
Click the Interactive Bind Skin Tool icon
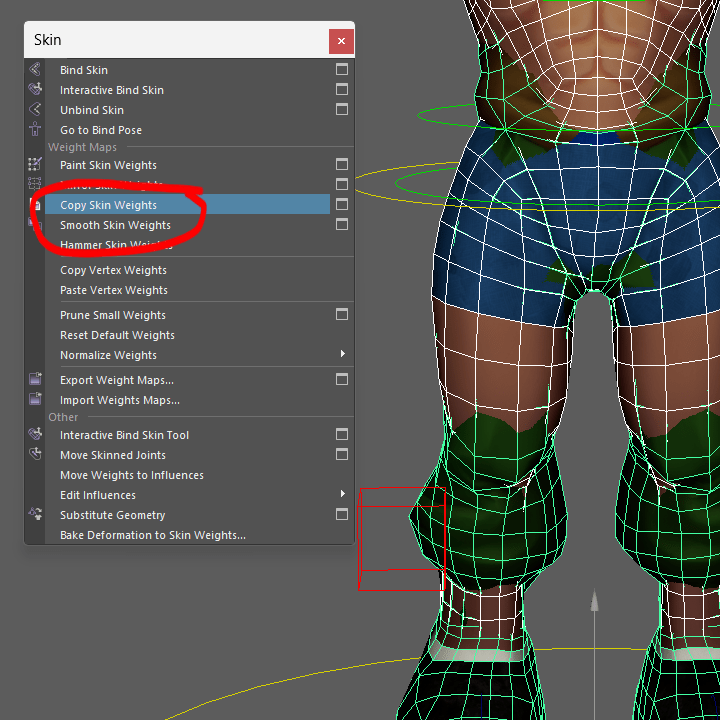click(x=35, y=435)
